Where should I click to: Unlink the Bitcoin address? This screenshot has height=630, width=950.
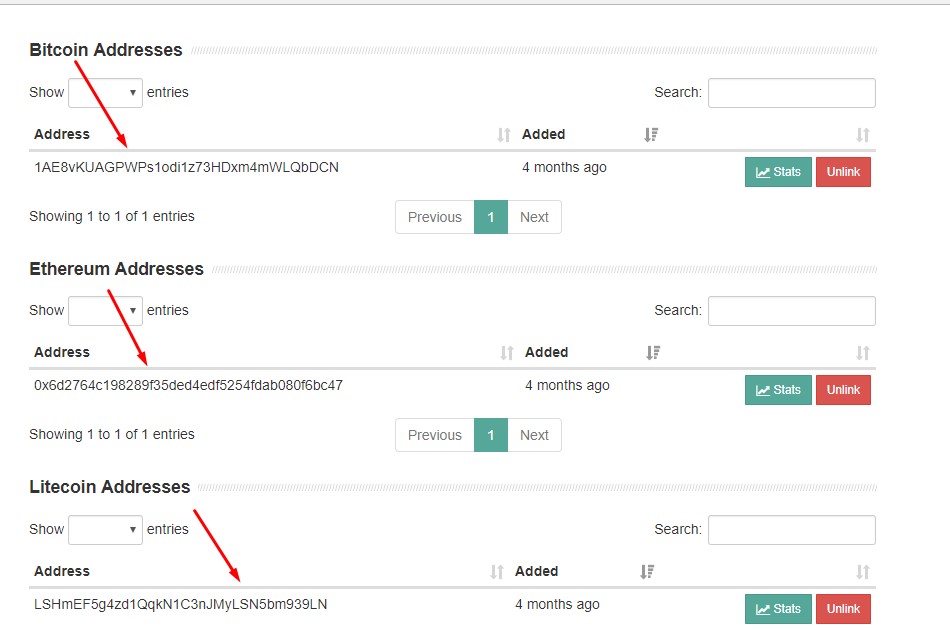tap(843, 172)
